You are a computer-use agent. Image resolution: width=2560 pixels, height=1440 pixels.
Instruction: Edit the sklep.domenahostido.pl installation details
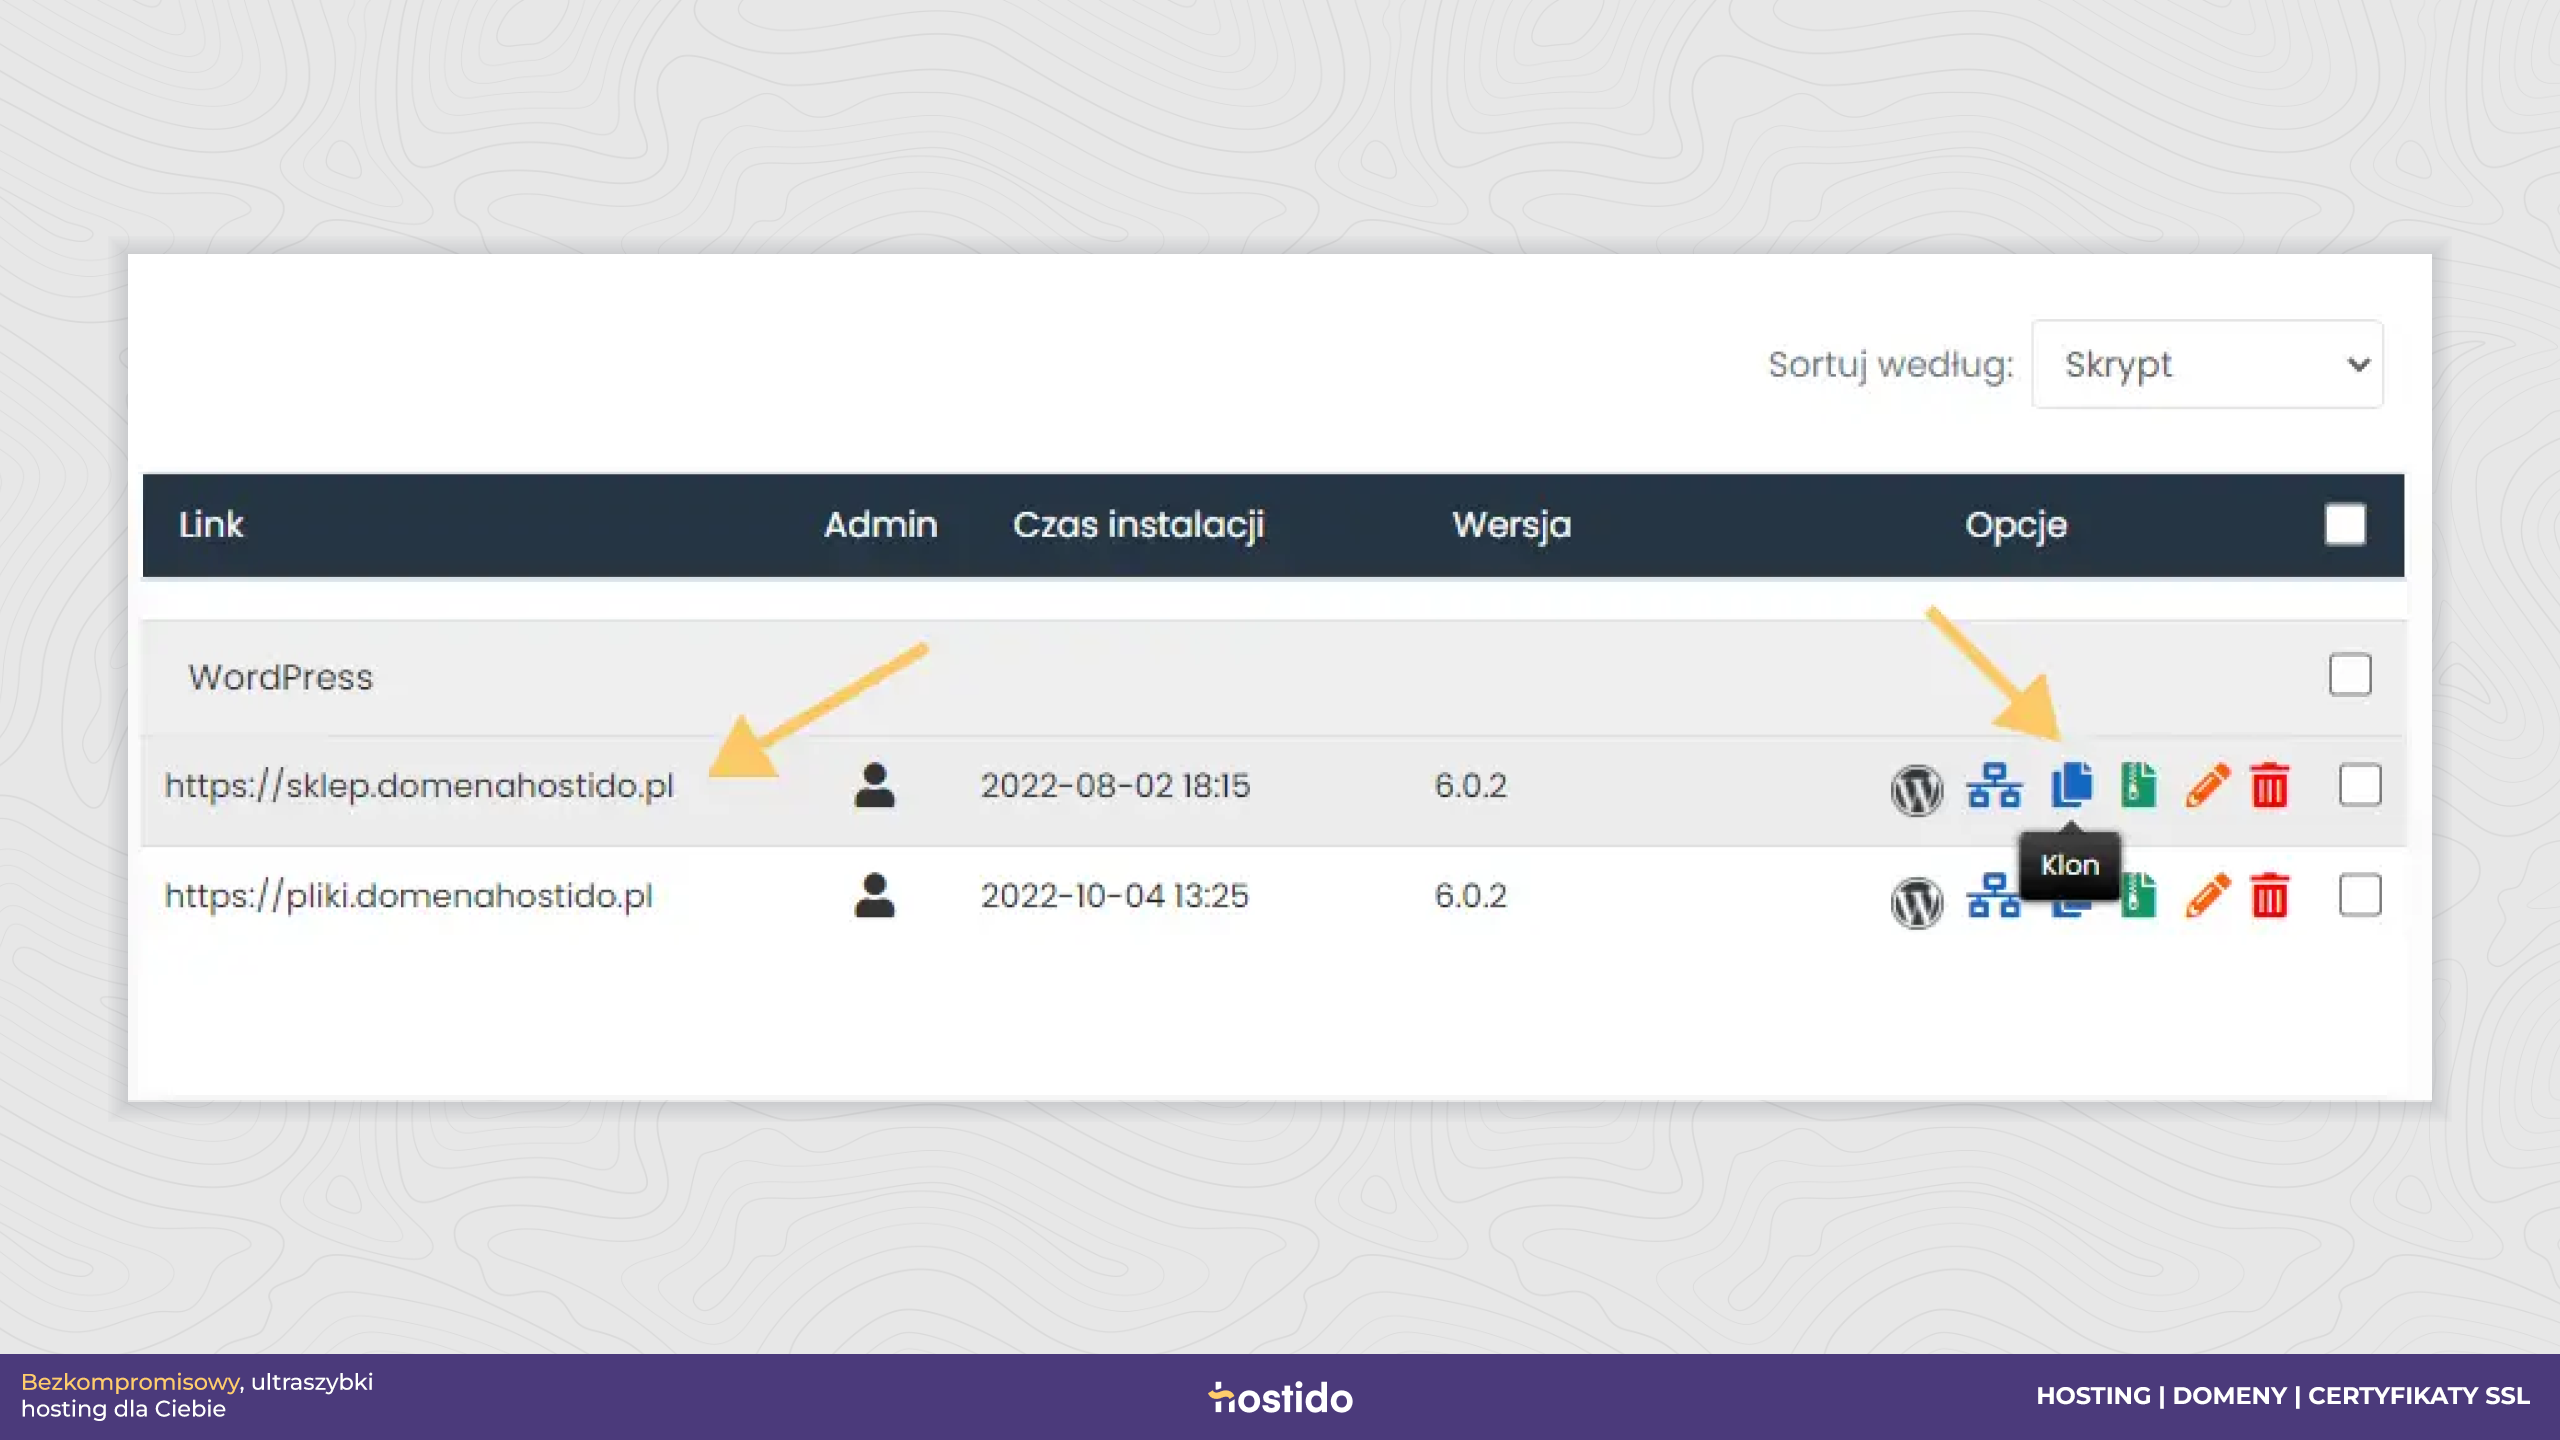click(2207, 785)
